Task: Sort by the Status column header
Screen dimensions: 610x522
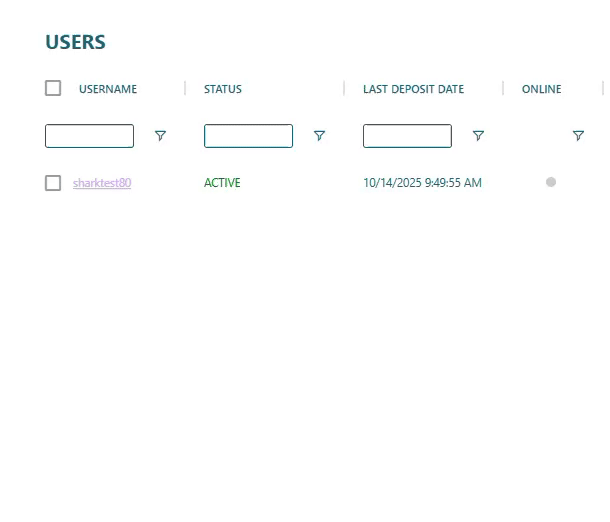Action: [x=223, y=89]
